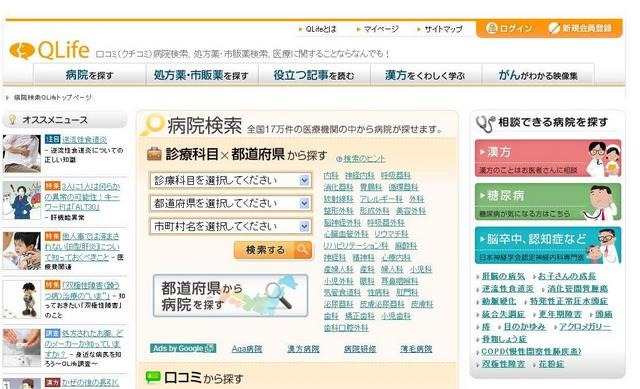Click the 動脈硬化 link
Screen dimensions: 640x389
click(499, 301)
